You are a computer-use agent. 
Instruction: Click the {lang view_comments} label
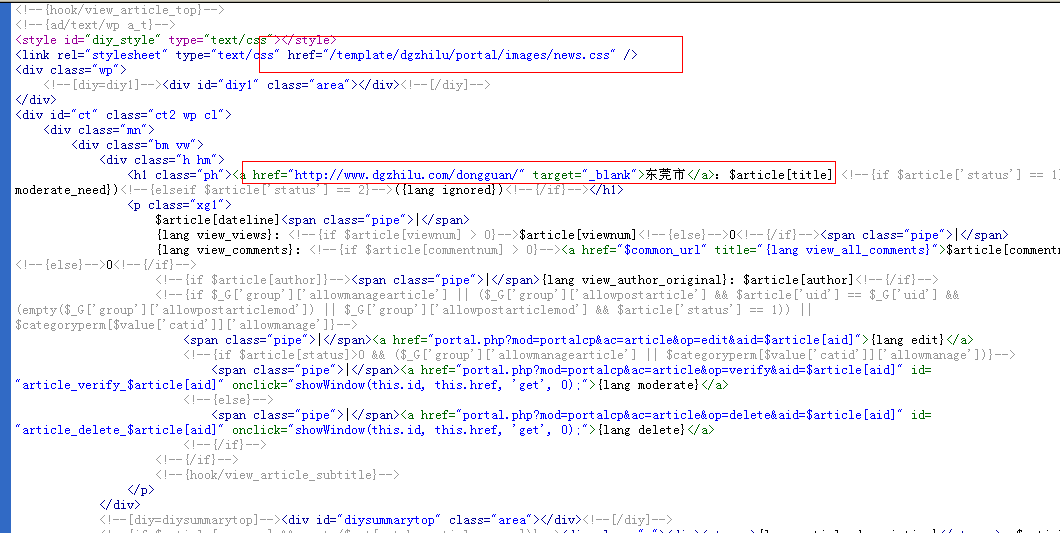tap(228, 250)
